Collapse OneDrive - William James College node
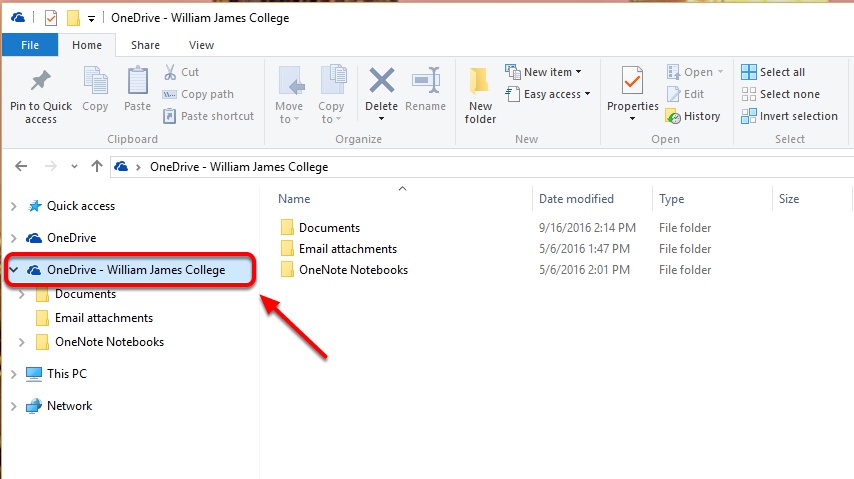854x479 pixels. pos(14,269)
